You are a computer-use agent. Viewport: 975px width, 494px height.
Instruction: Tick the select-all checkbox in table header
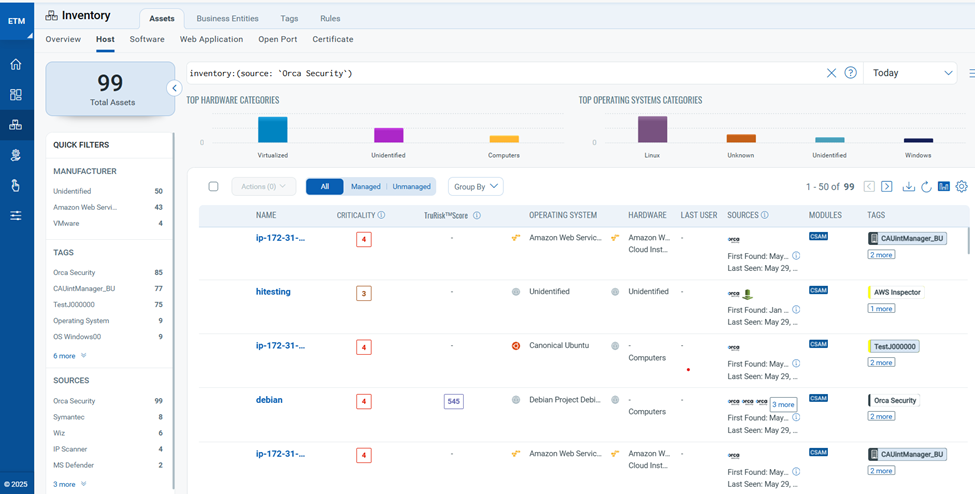pyautogui.click(x=213, y=186)
